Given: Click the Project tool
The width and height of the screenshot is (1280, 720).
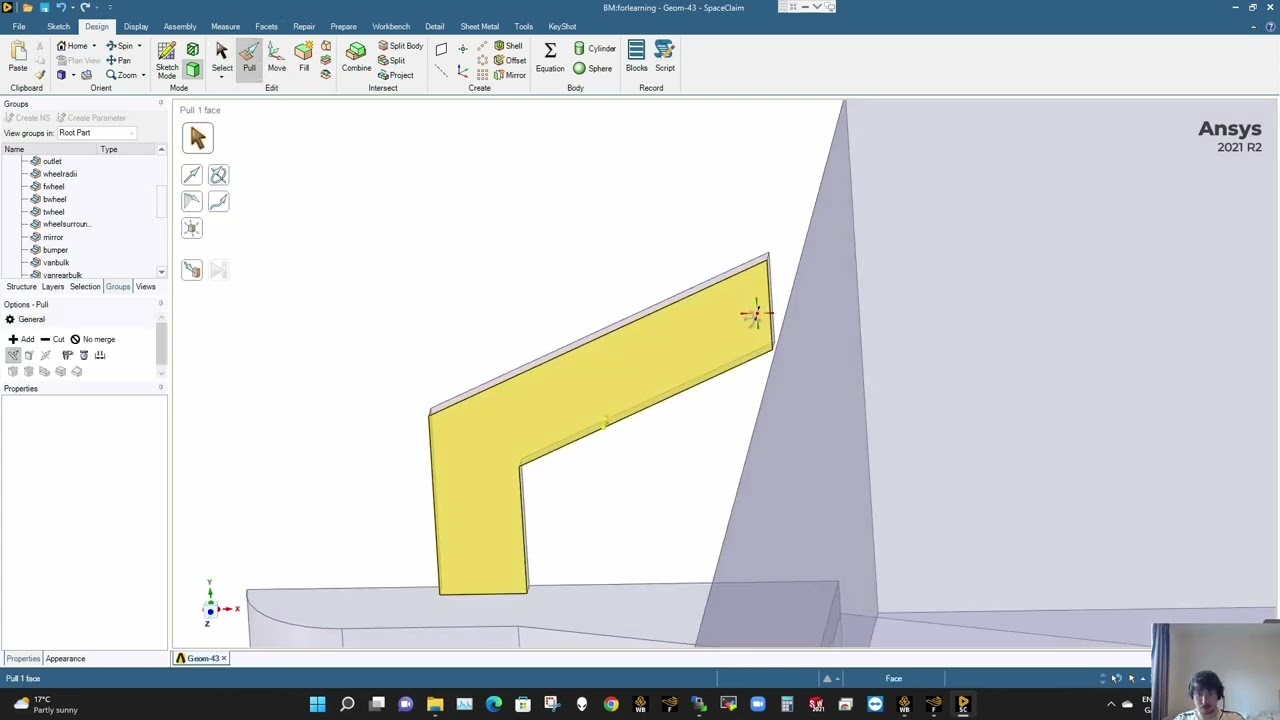Looking at the screenshot, I should coord(395,75).
